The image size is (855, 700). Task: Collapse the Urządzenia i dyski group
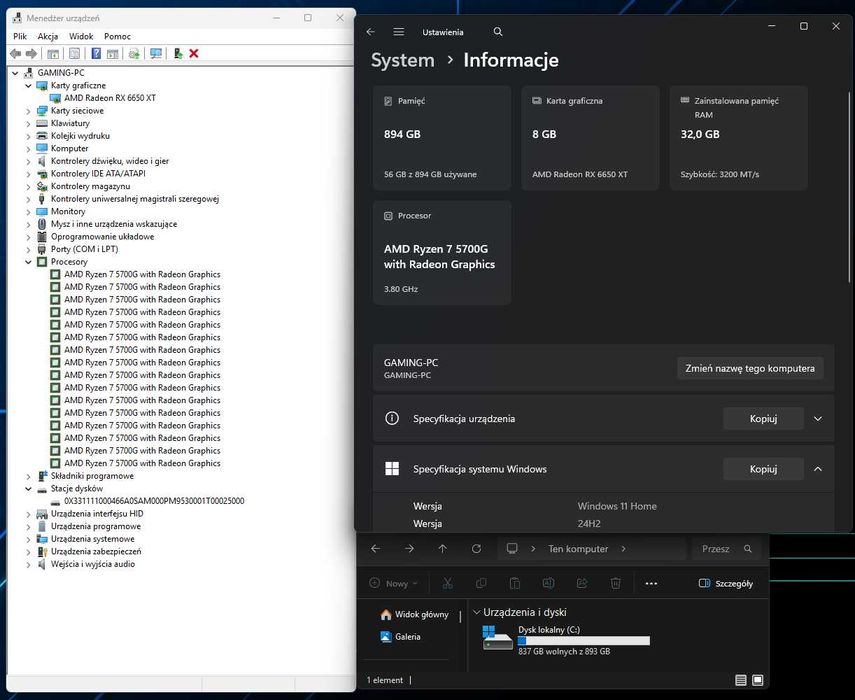[x=475, y=612]
